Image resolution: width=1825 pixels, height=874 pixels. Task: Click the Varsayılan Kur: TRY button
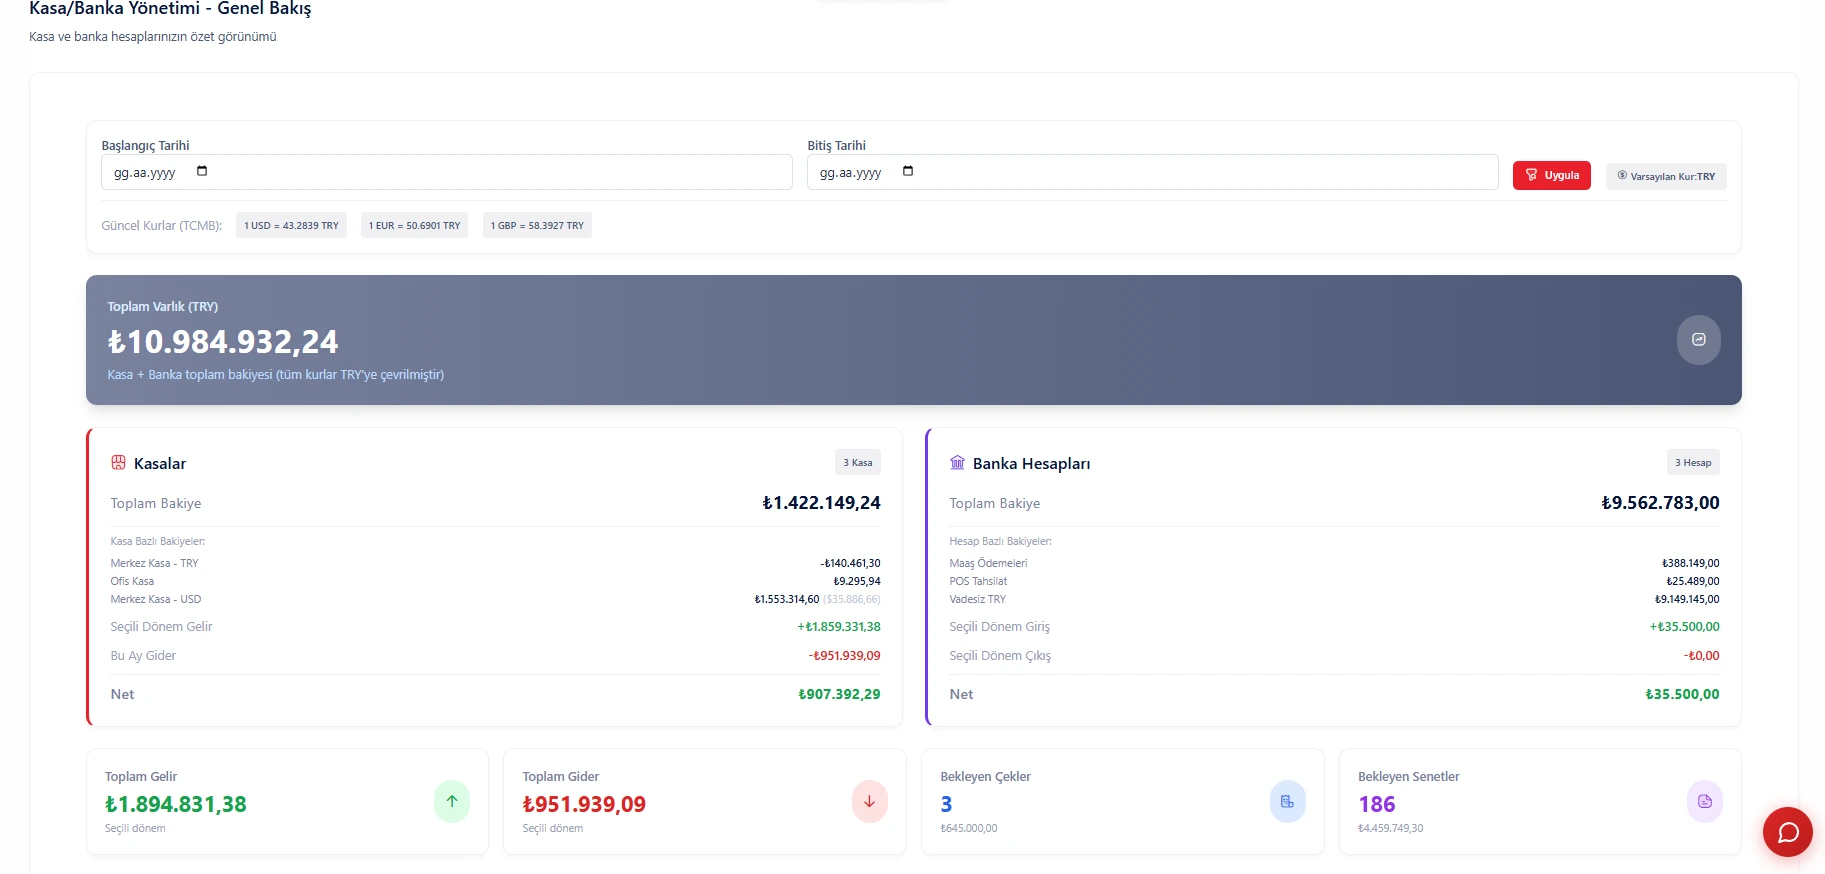(1665, 176)
